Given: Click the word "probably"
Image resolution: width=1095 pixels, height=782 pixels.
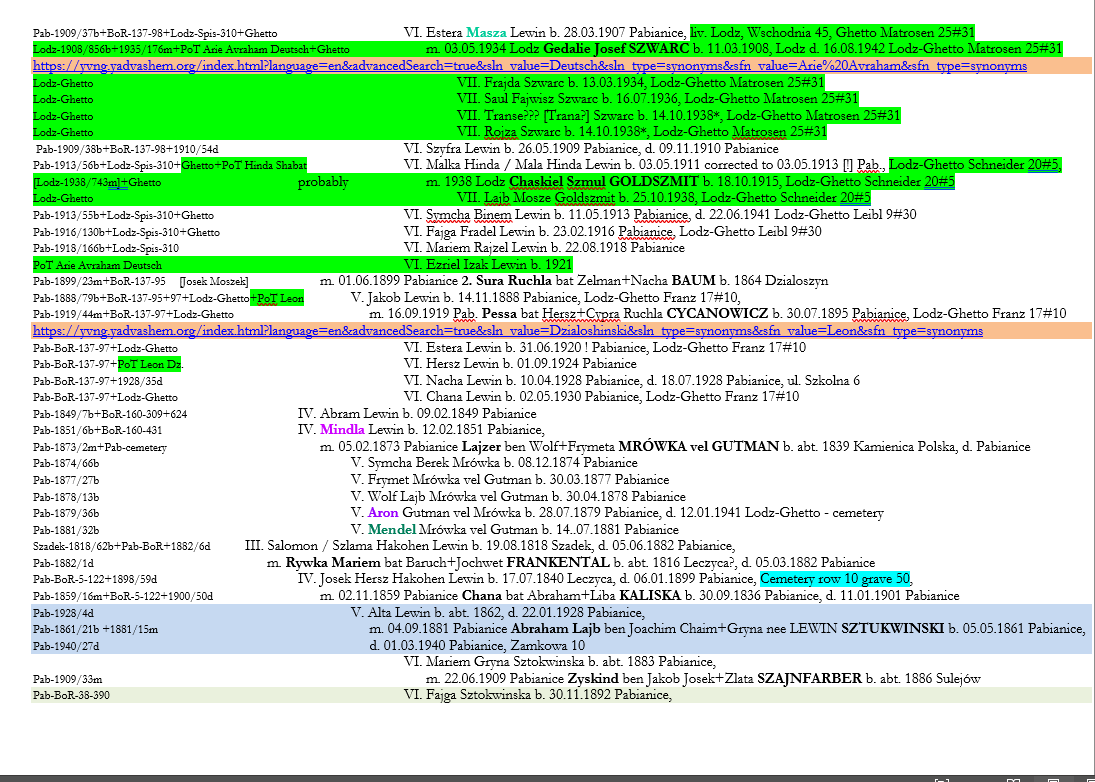Looking at the screenshot, I should click(x=323, y=182).
